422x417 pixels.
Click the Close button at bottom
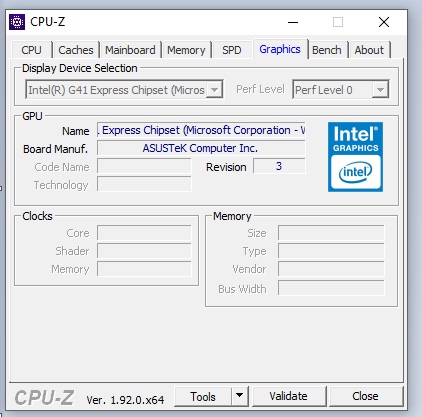365,396
